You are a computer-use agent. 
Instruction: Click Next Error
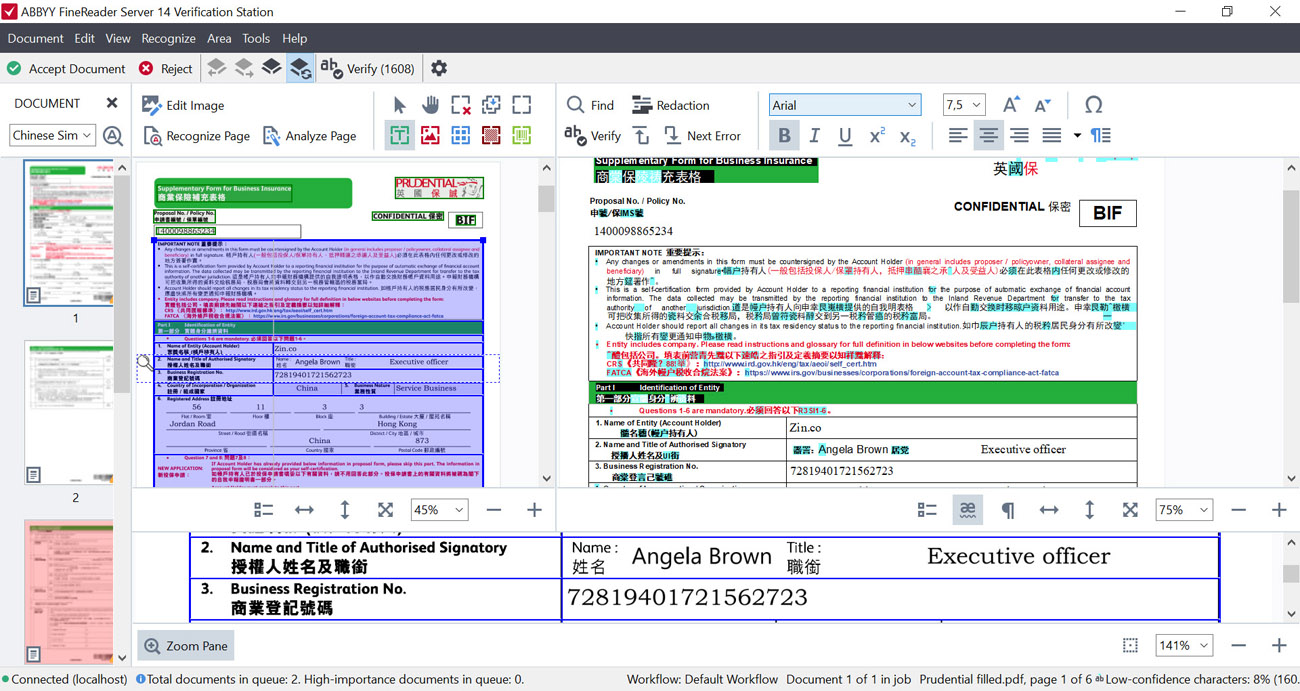[701, 135]
